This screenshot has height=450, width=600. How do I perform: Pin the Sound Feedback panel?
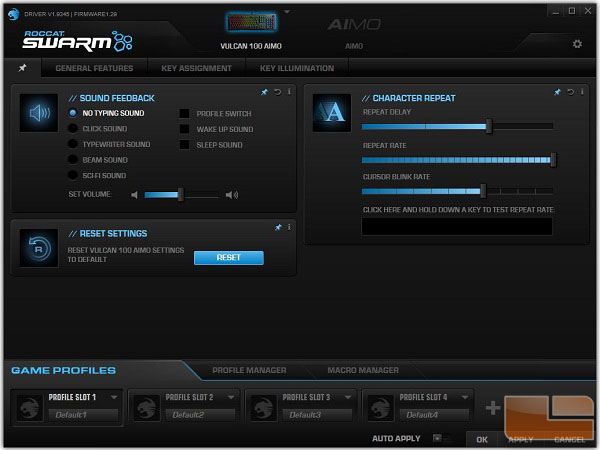[264, 92]
